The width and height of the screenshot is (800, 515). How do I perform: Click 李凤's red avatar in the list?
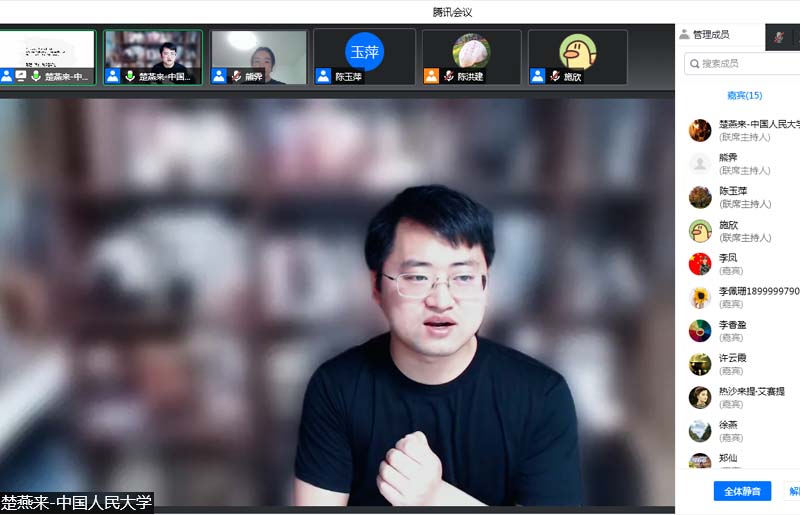[x=700, y=264]
